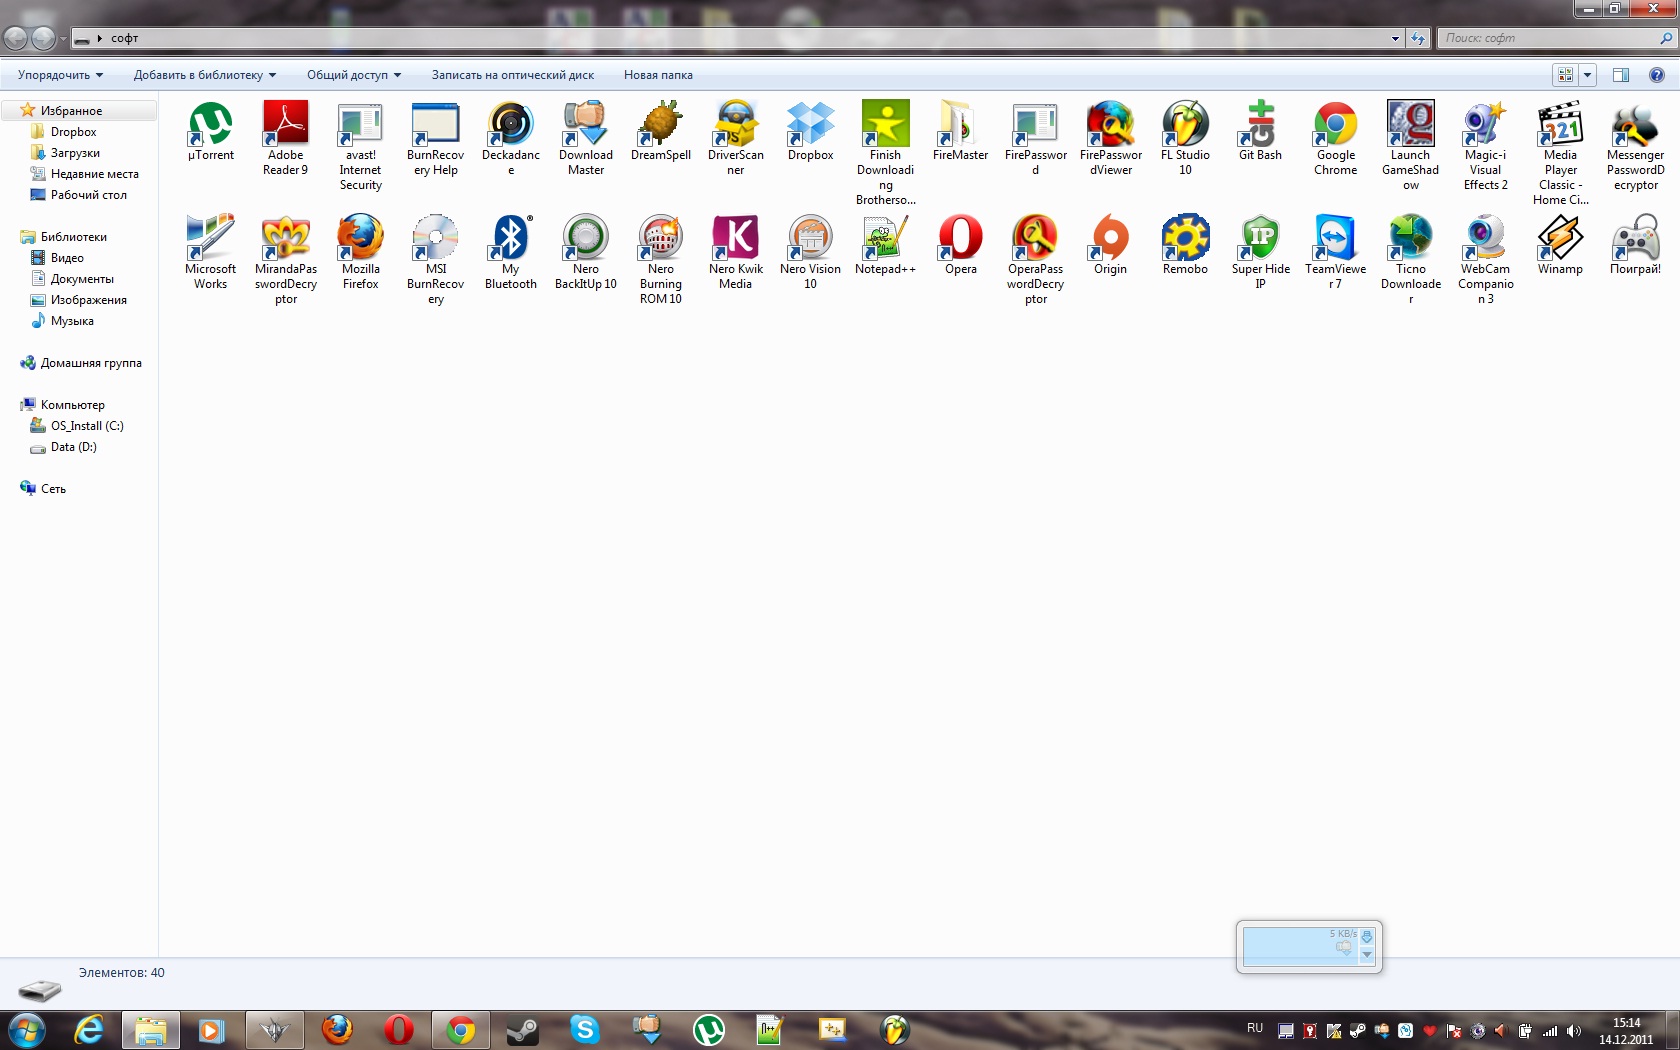The height and width of the screenshot is (1050, 1680).
Task: Click Записать на оптический диск
Action: (513, 75)
